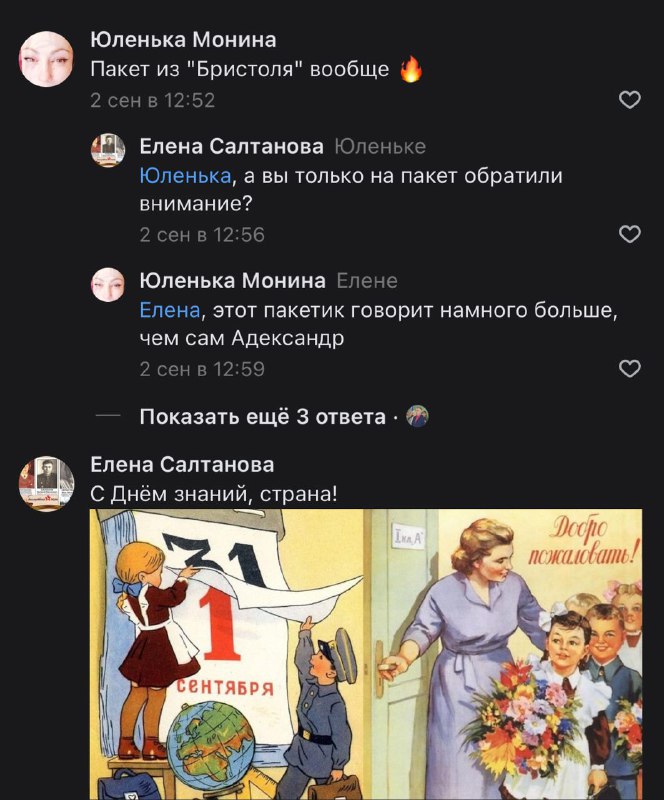Open the 2 сен в 12:52 timestamp

pyautogui.click(x=153, y=101)
